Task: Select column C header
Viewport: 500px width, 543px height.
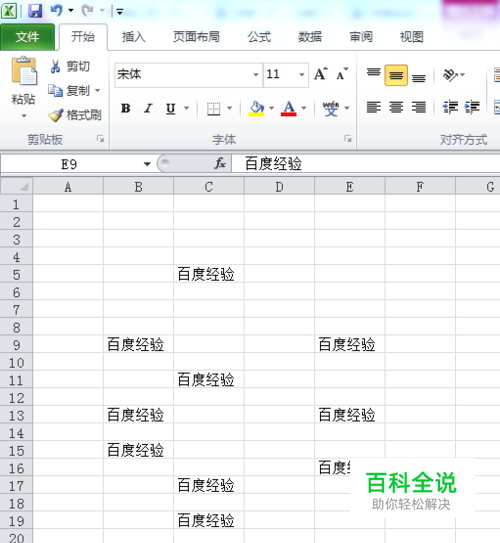Action: 209,187
